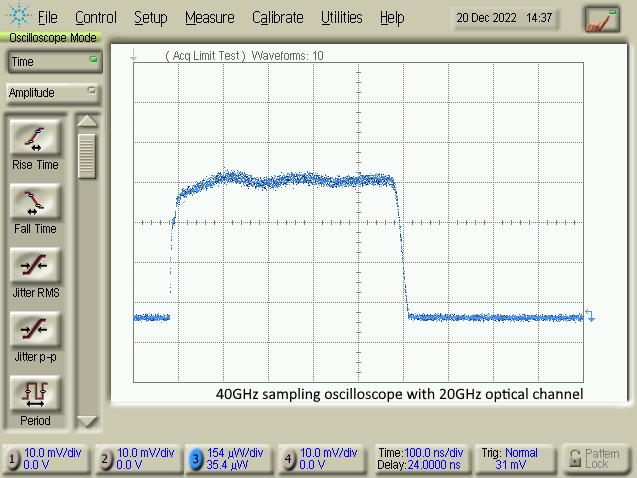The image size is (637, 478).
Task: Select the Fall Time measurement icon
Action: click(x=35, y=203)
